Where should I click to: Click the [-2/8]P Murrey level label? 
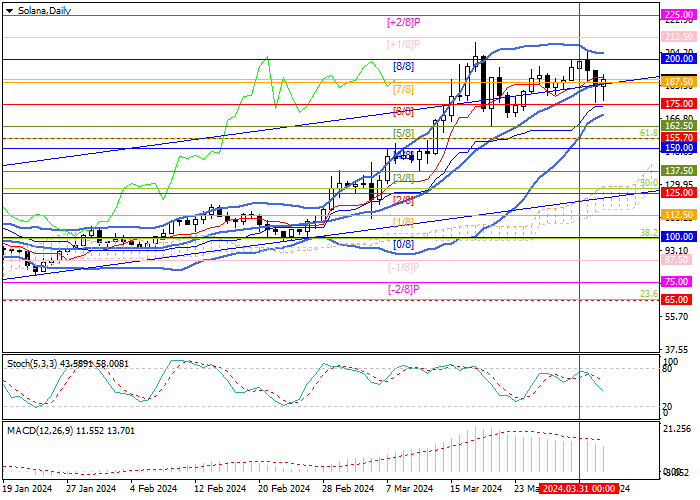(x=404, y=289)
